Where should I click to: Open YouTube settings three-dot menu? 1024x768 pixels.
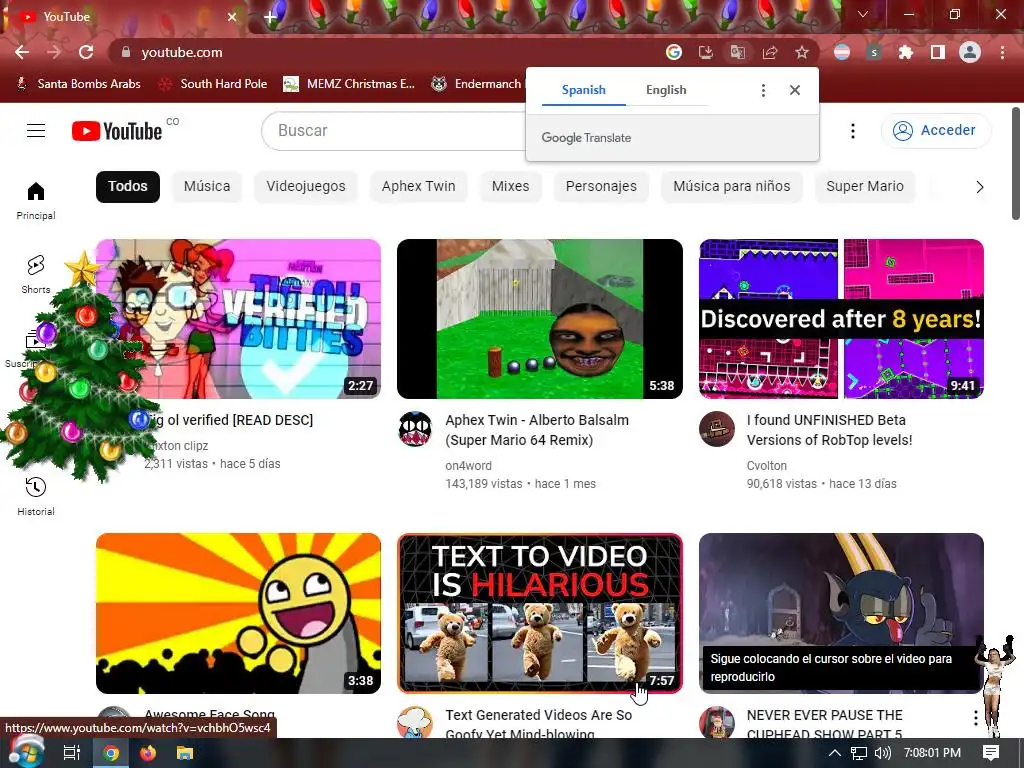coord(852,131)
